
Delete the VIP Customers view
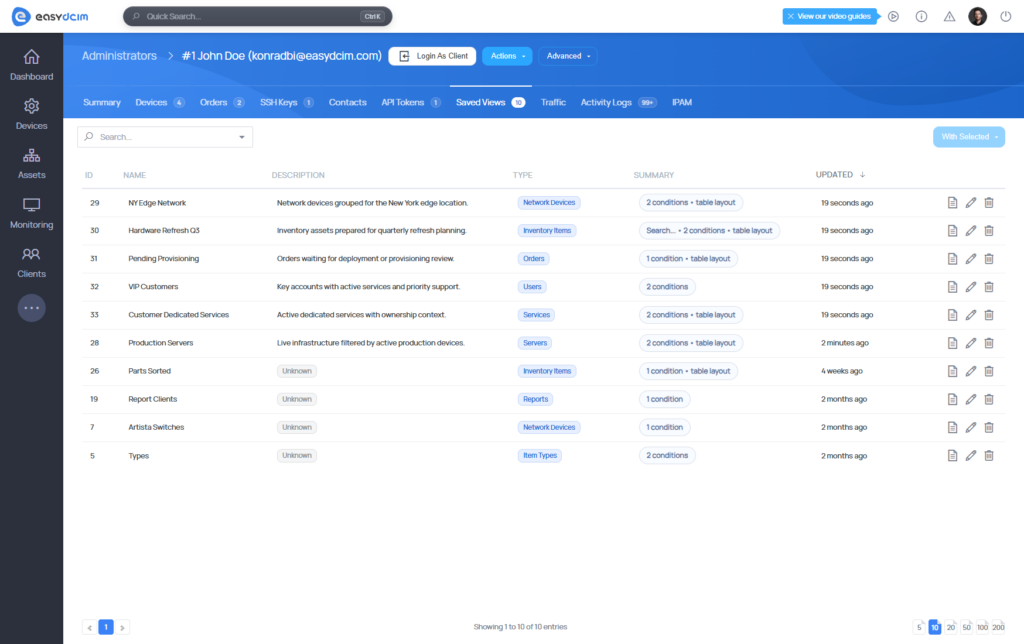pos(989,287)
